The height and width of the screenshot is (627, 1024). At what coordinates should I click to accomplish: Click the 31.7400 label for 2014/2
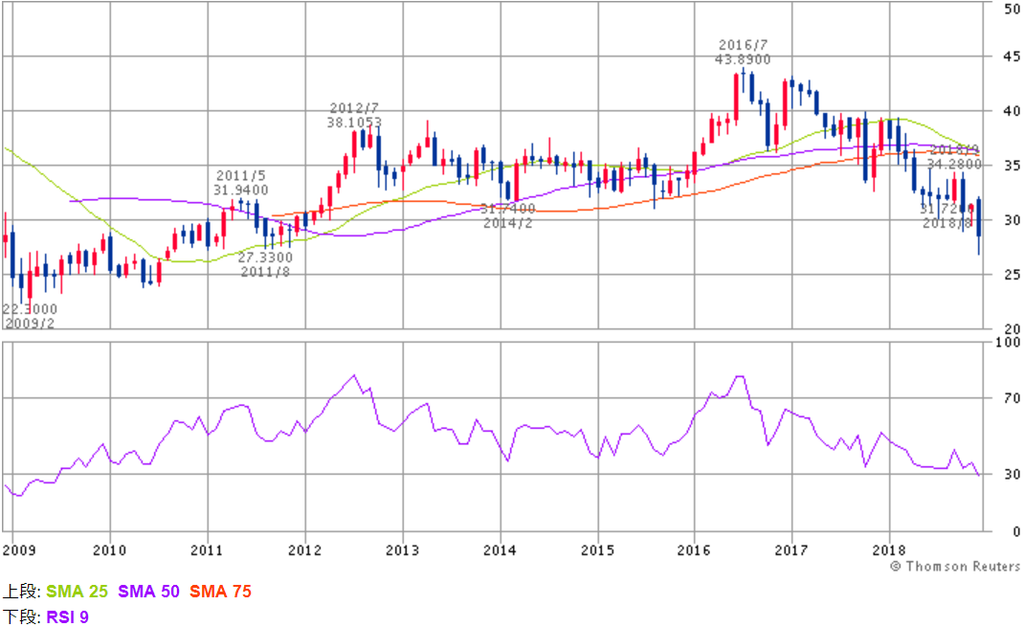click(x=508, y=208)
